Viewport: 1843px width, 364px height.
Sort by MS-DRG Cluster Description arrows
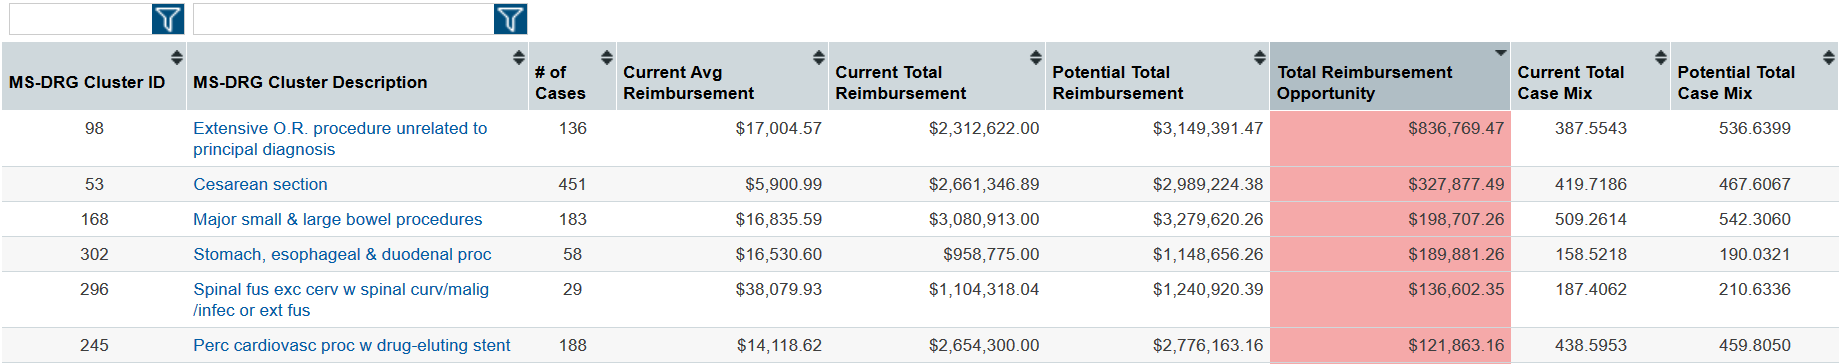click(518, 57)
